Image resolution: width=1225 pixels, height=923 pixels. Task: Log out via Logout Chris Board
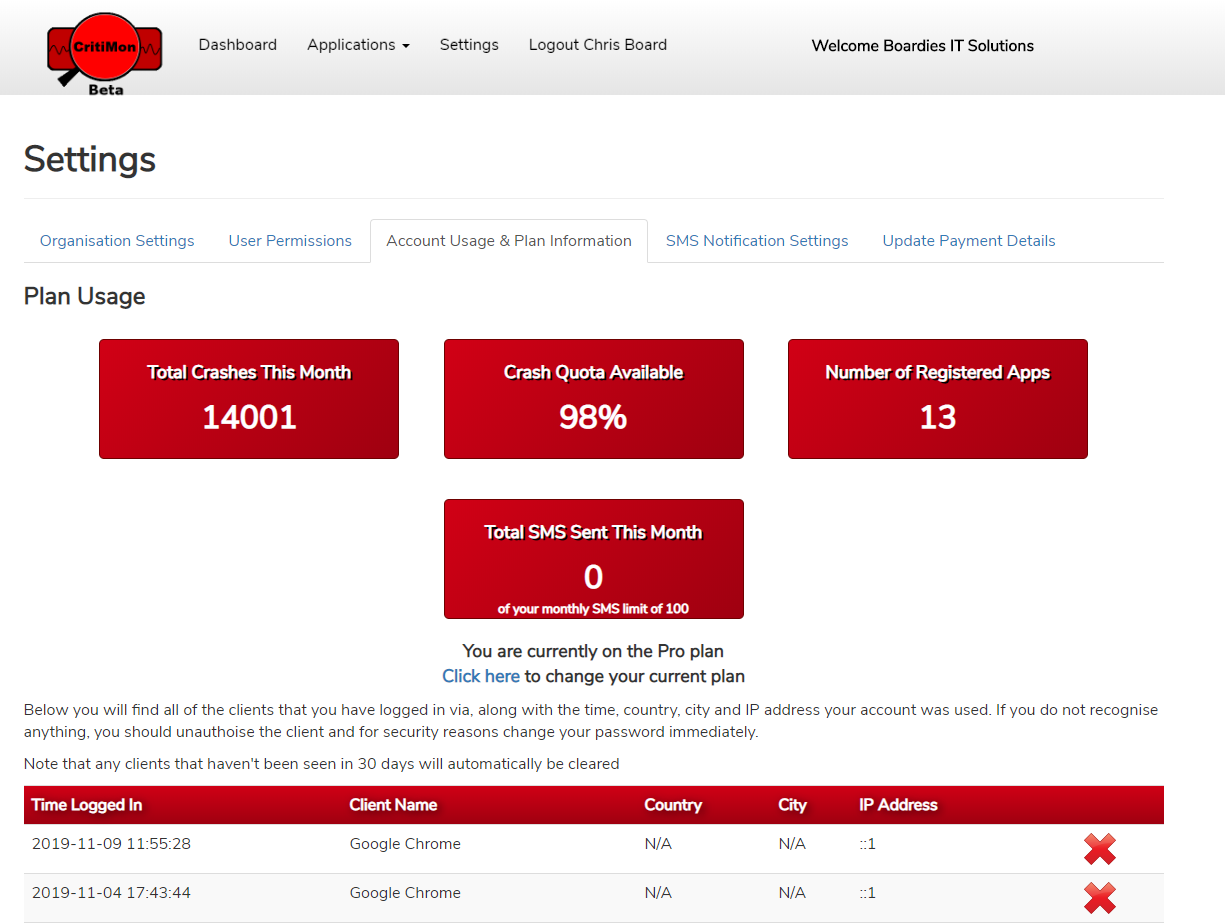coord(598,45)
